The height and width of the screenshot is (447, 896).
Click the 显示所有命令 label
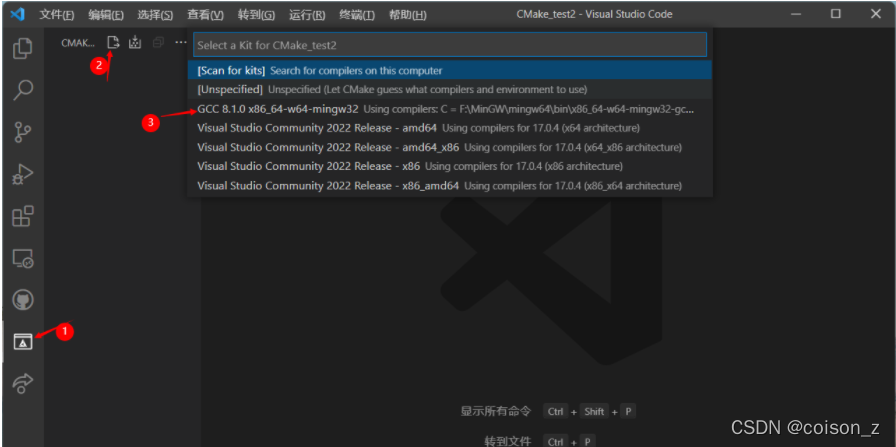pyautogui.click(x=496, y=412)
